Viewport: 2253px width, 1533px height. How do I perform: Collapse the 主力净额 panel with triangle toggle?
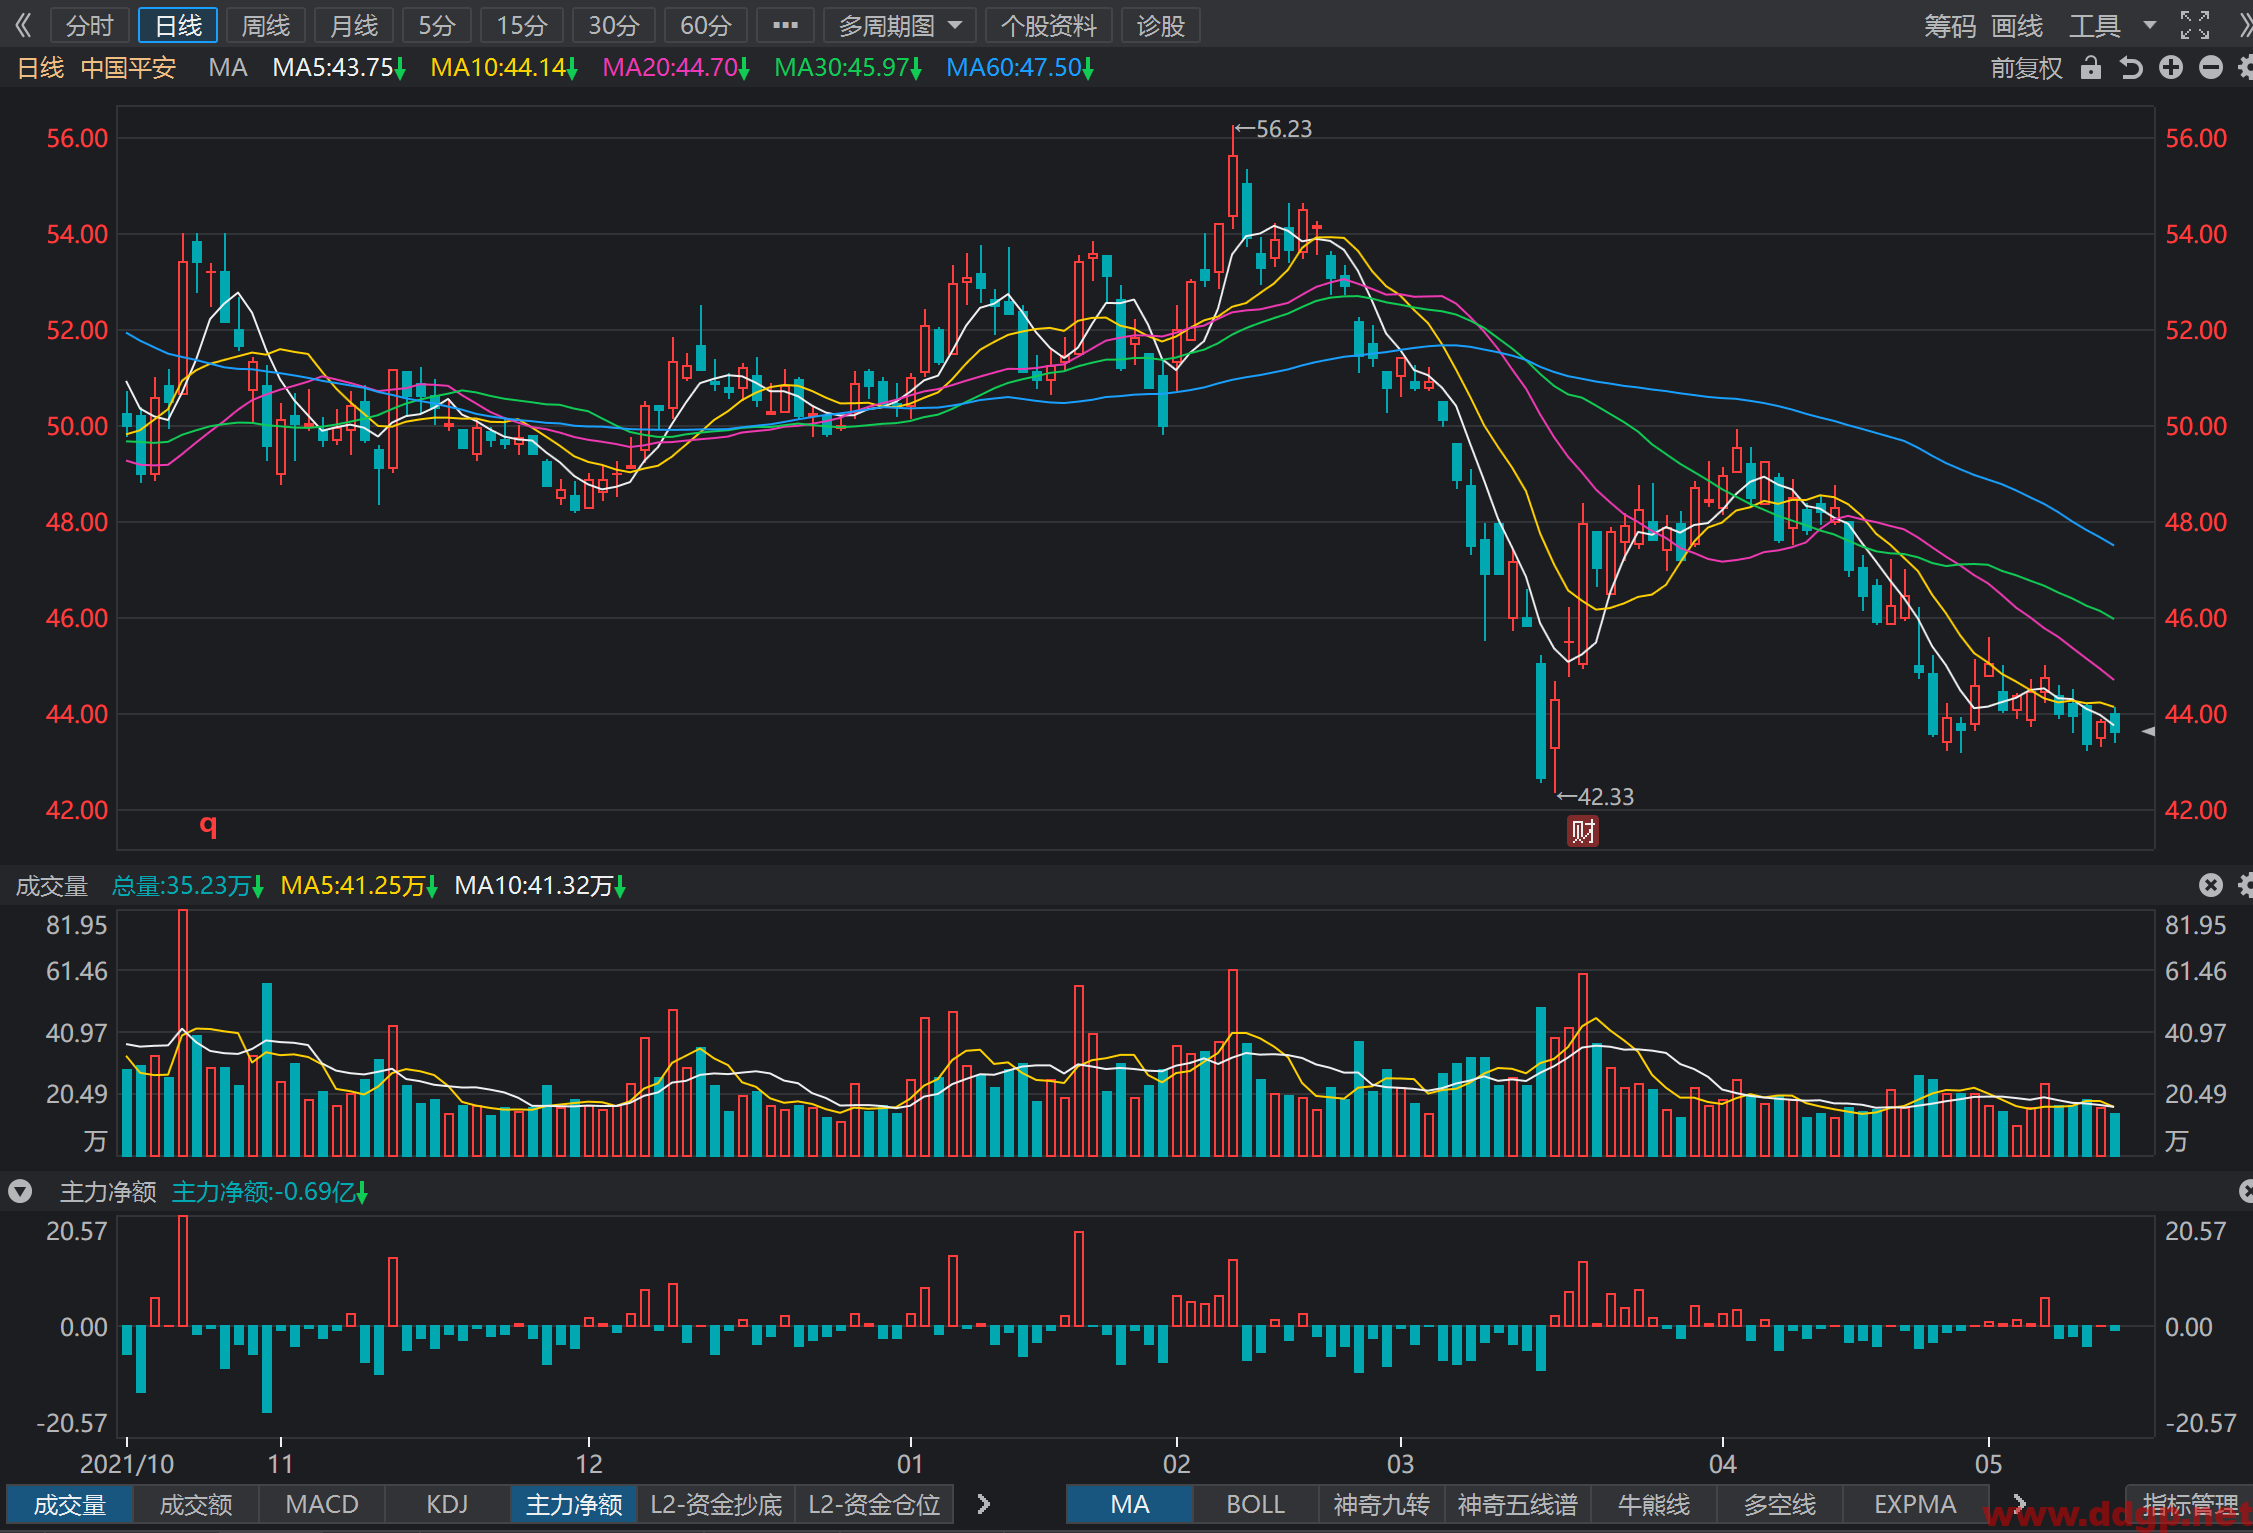pyautogui.click(x=20, y=1191)
